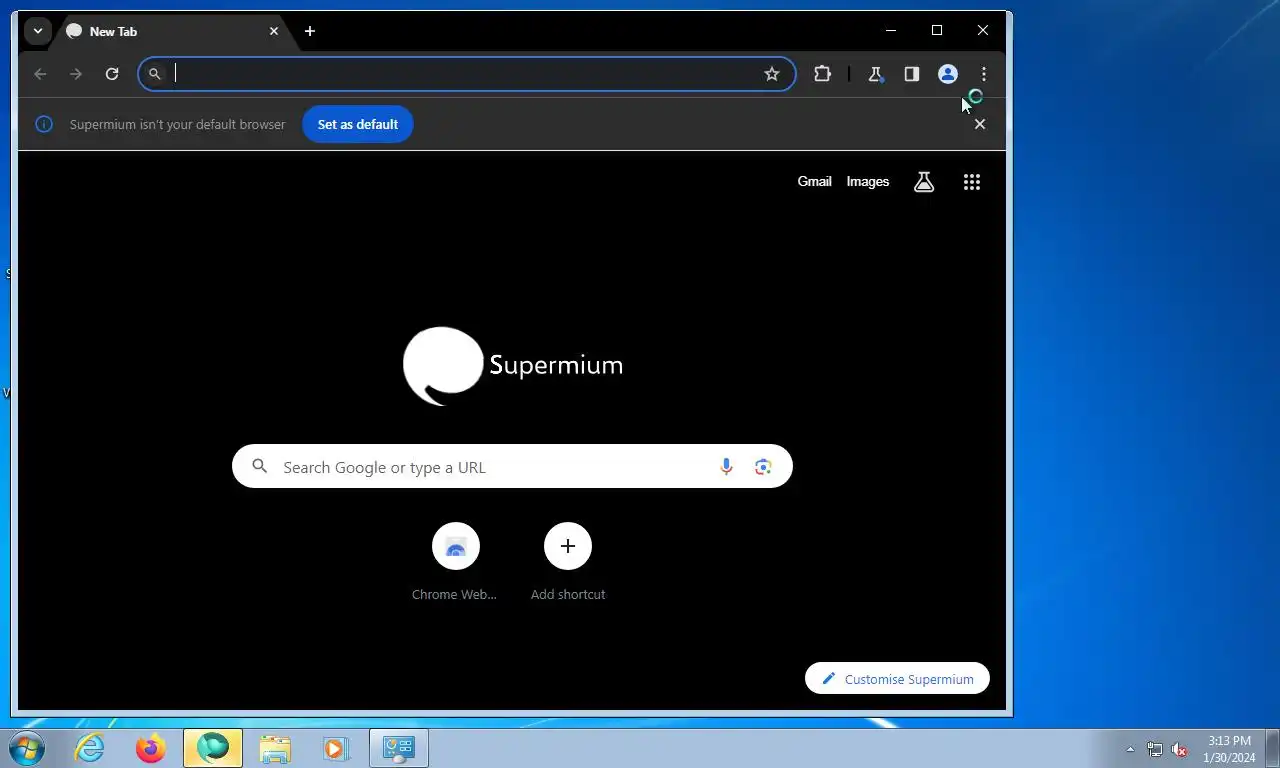Toggle the side panel icon
This screenshot has height=768, width=1280.
(911, 74)
